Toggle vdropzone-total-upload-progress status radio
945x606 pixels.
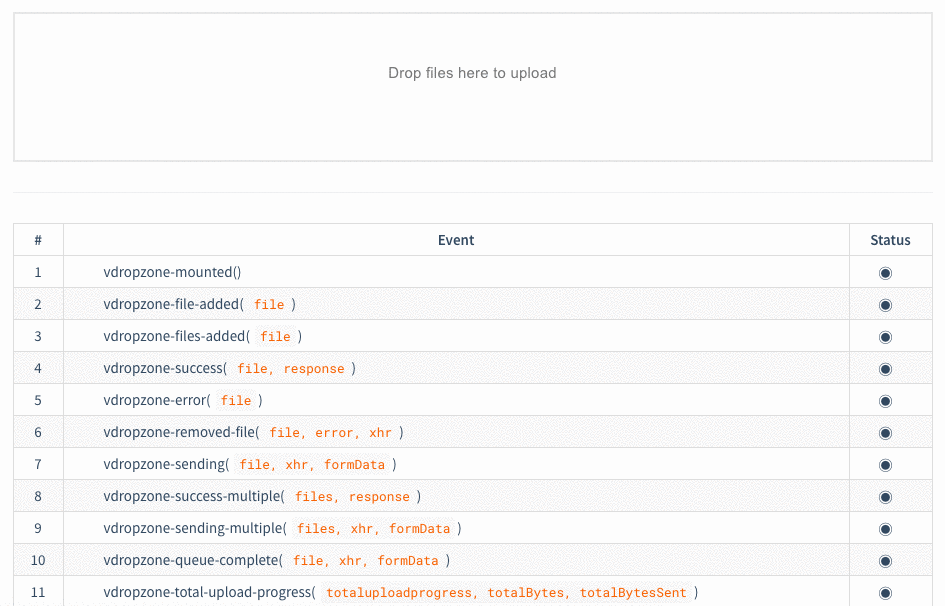tap(885, 593)
